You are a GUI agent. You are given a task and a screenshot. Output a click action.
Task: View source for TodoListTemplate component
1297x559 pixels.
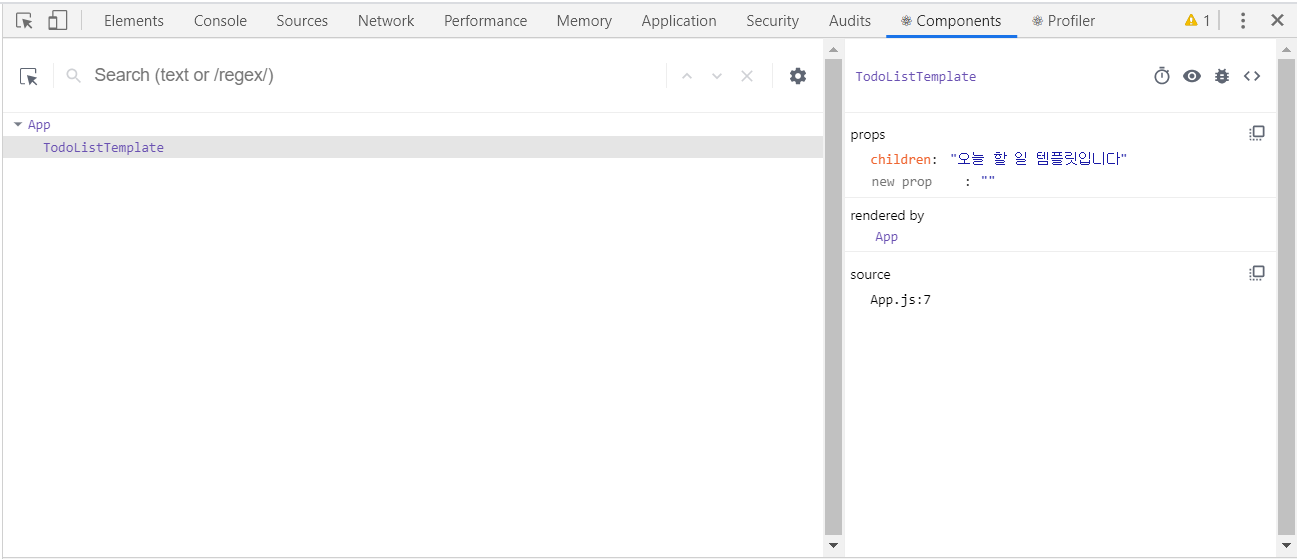[1252, 76]
